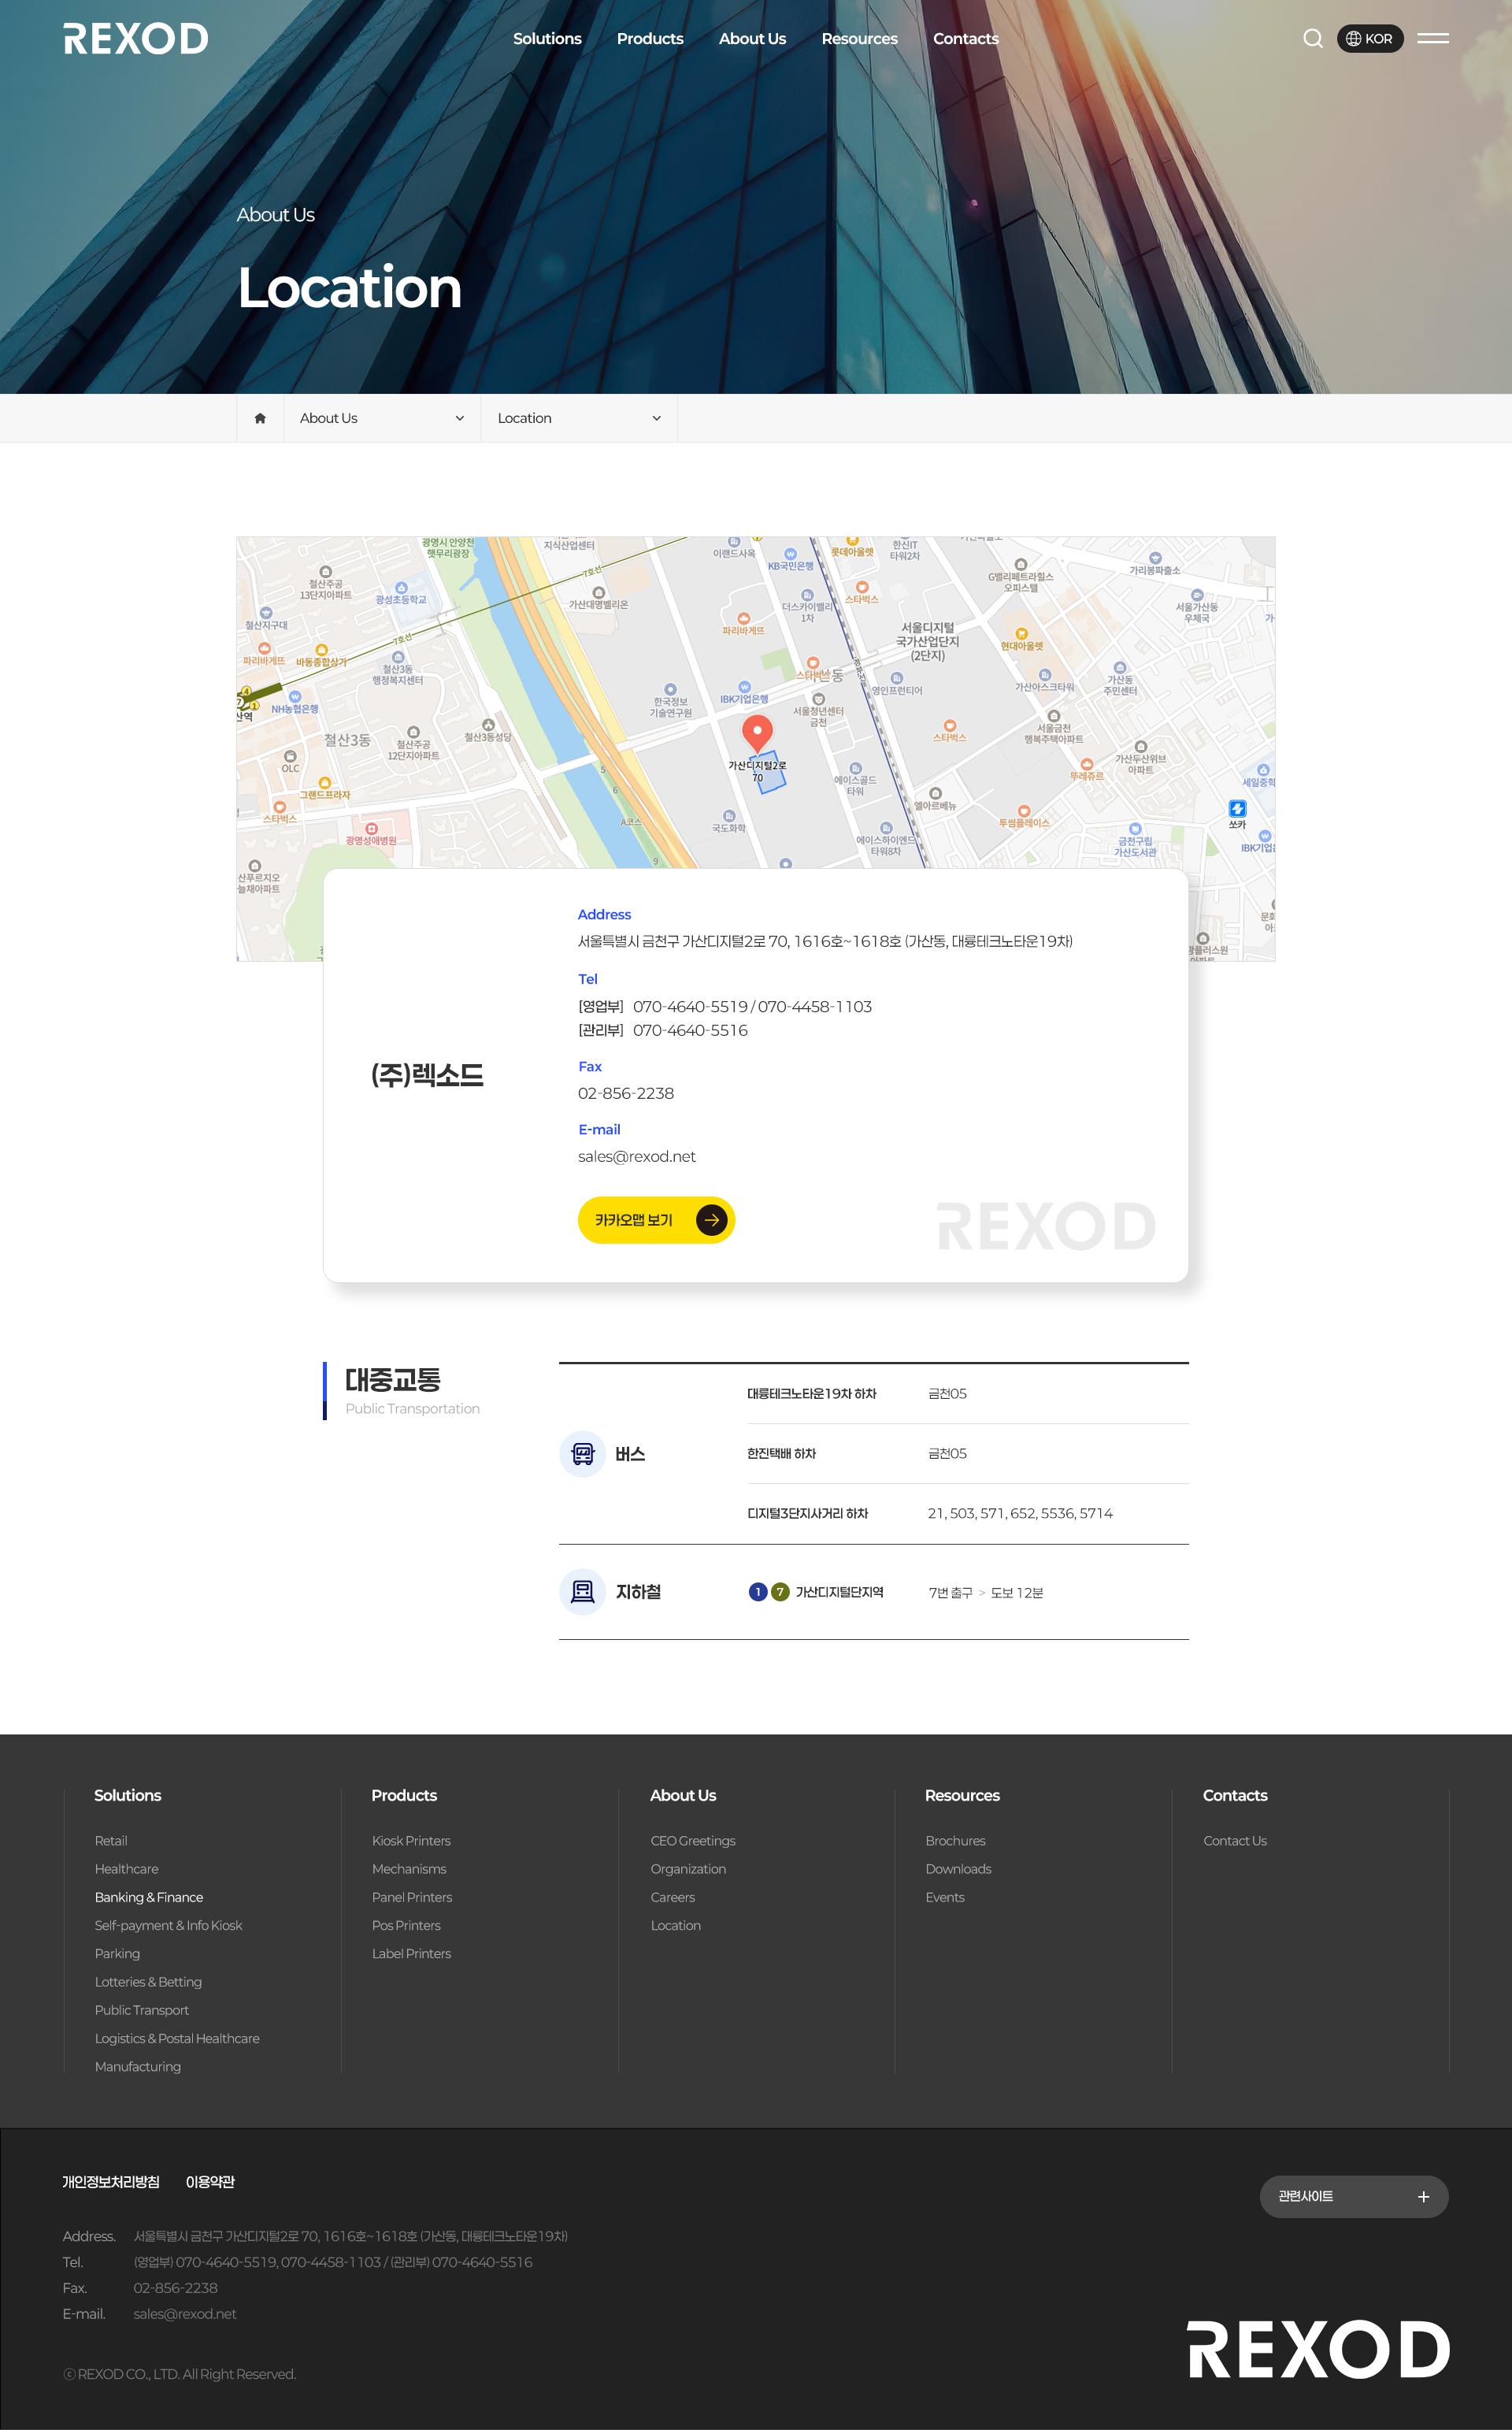This screenshot has width=1512, height=2430.
Task: Click the footer REXOD logo
Action: [1318, 2349]
